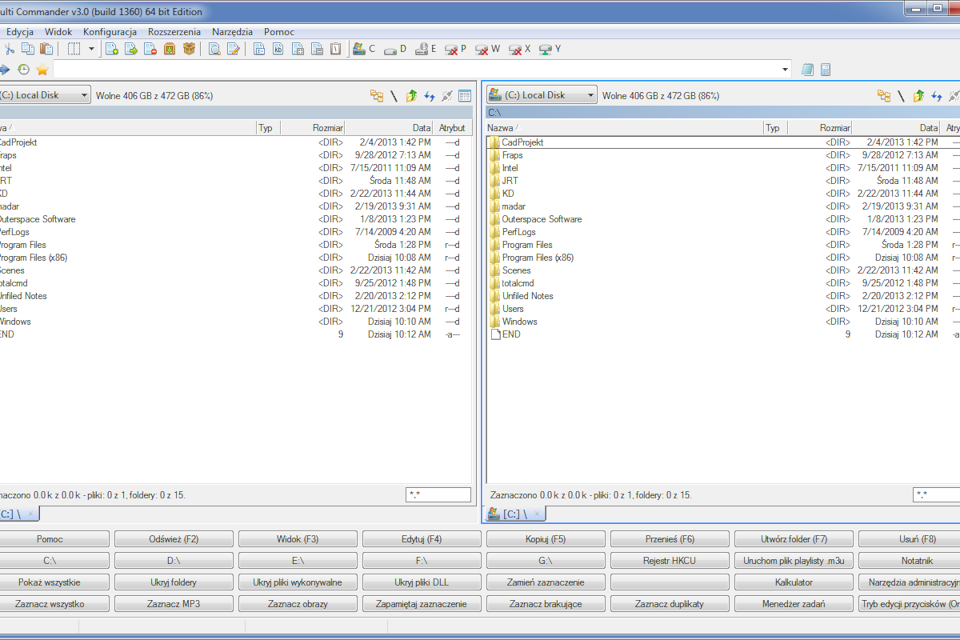The height and width of the screenshot is (640, 960).
Task: Click refresh arrows icon in right panel
Action: tap(937, 96)
